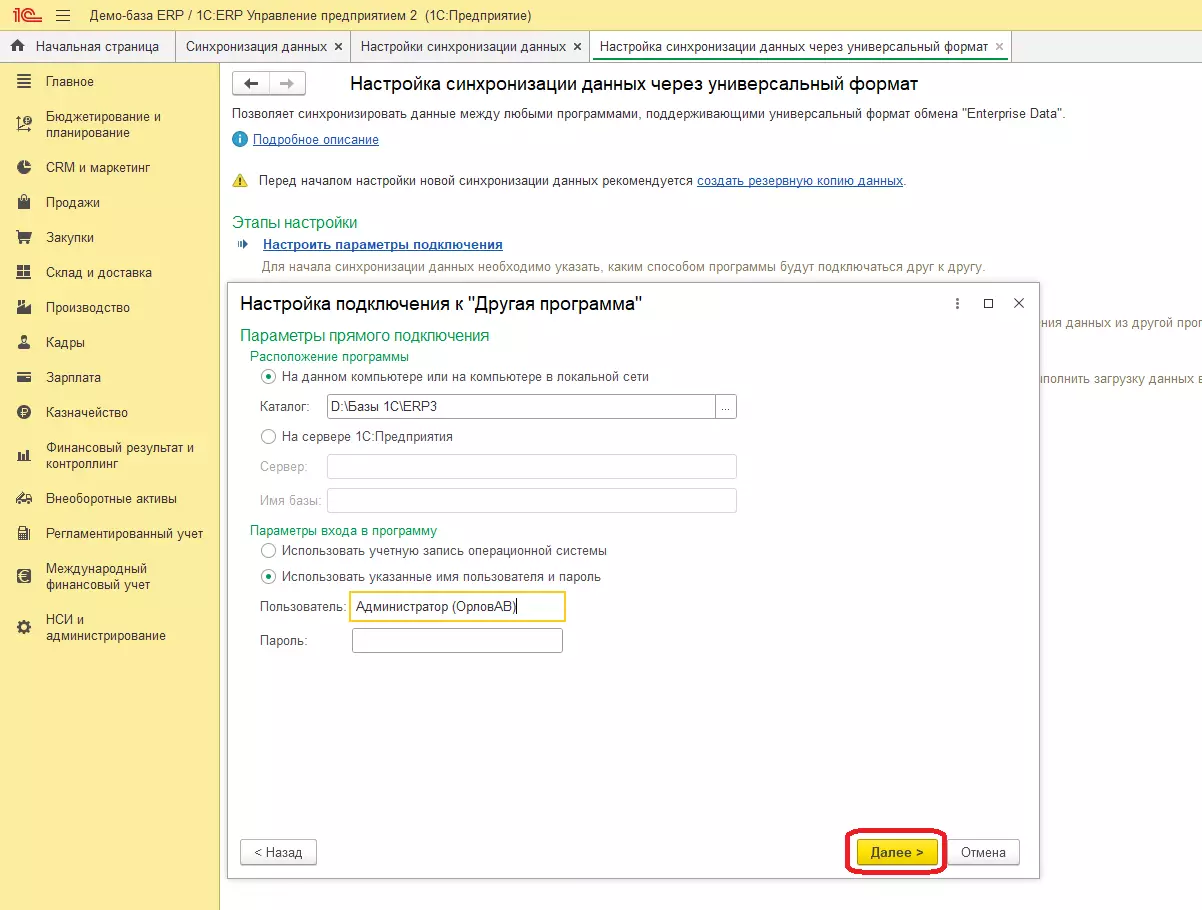Choose 'Использовать учетную запись операционной системы'

click(268, 550)
